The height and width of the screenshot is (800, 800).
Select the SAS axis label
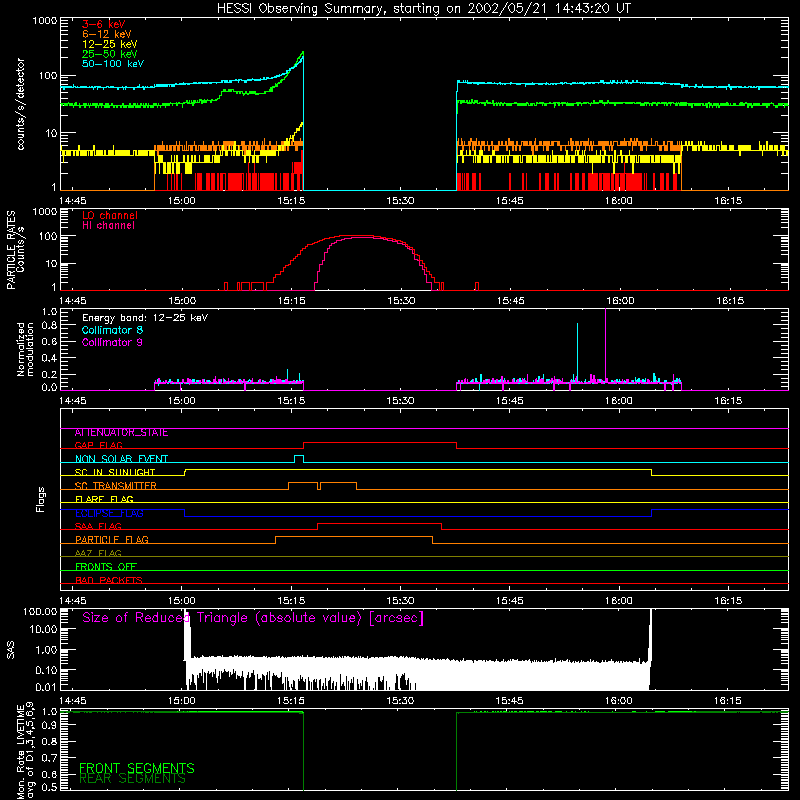(10, 650)
